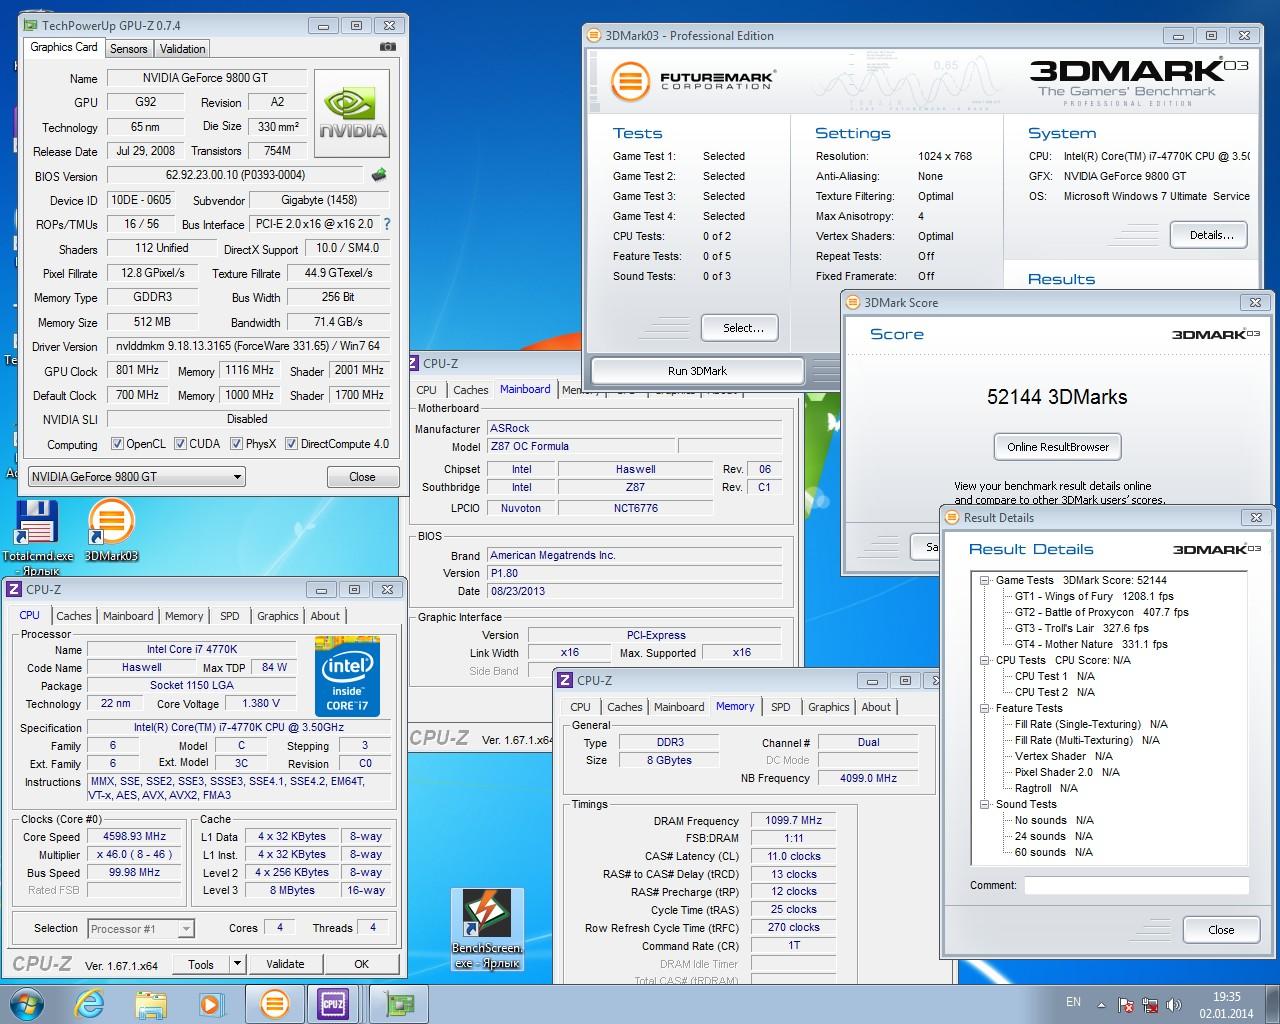Toggle the CUDA checkbox
The height and width of the screenshot is (1024, 1280).
180,444
